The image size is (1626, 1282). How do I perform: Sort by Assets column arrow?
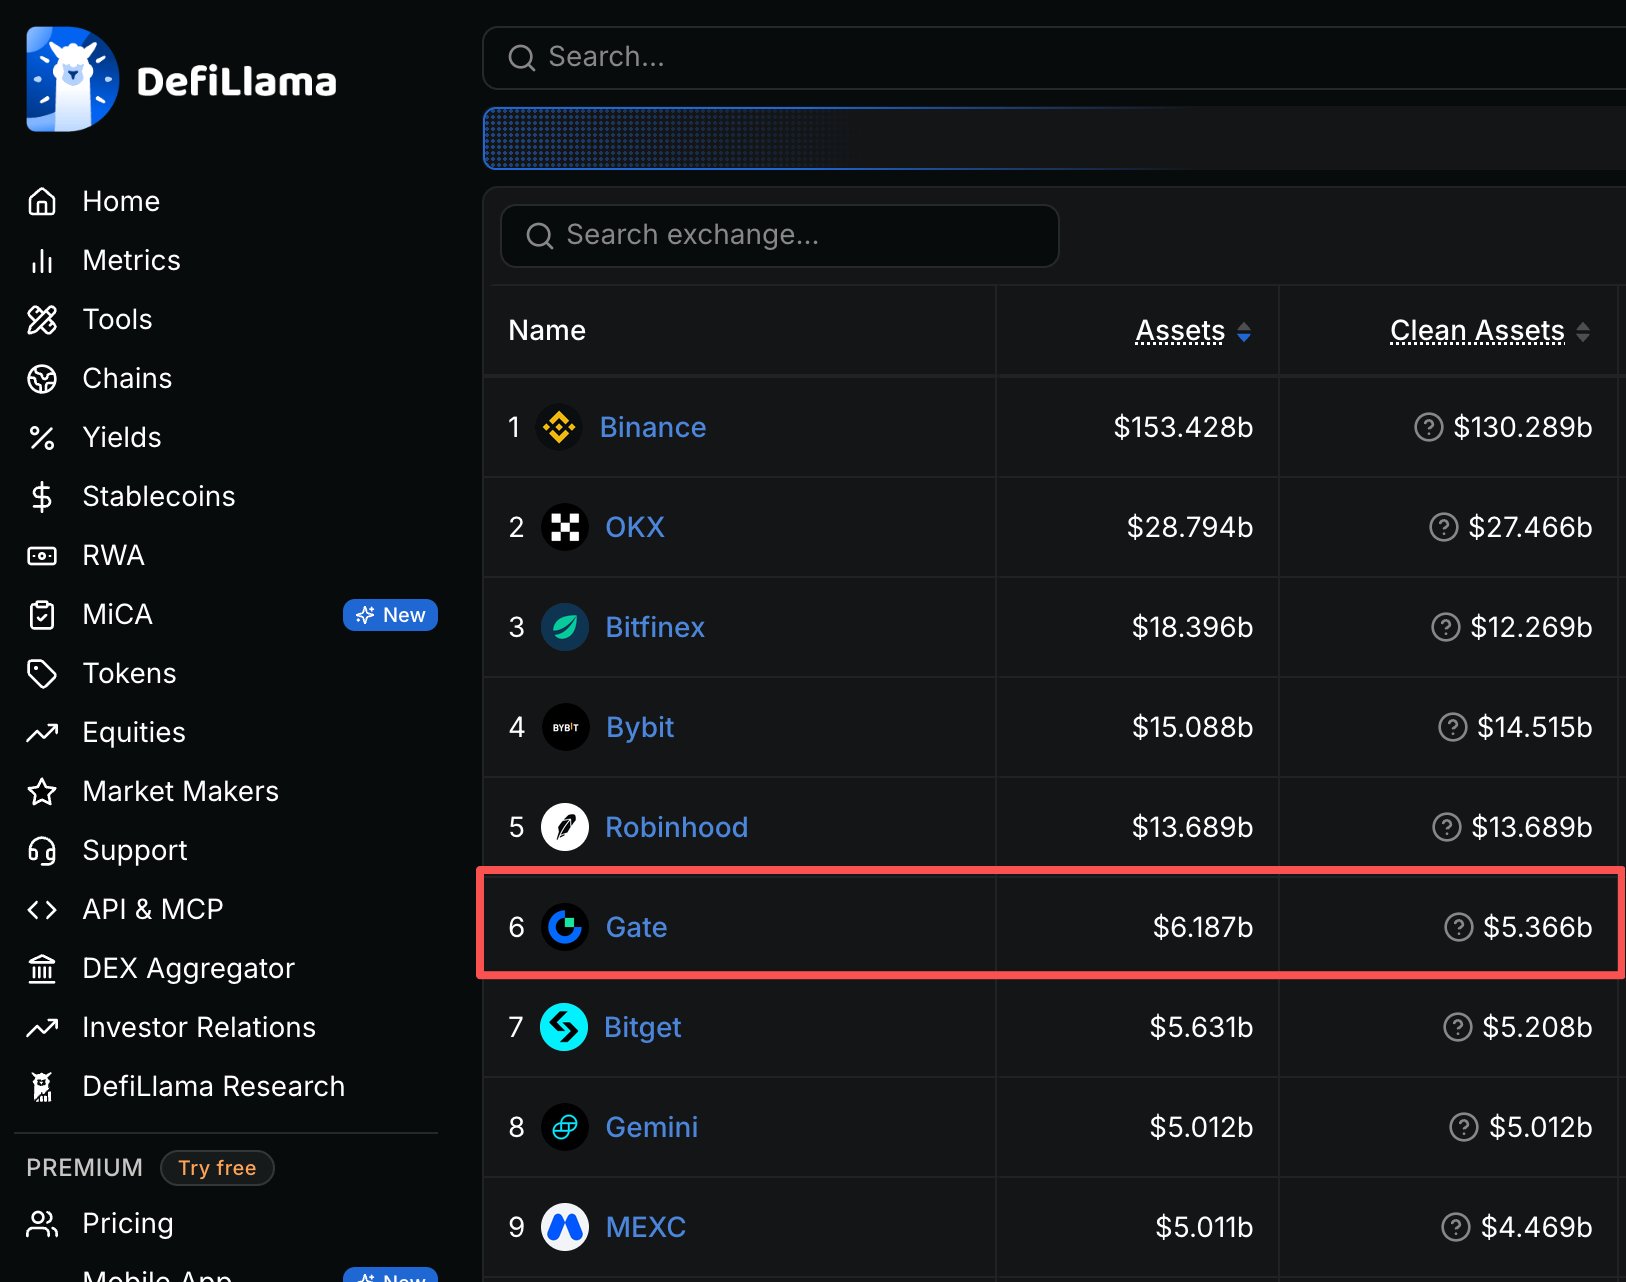tap(1243, 332)
